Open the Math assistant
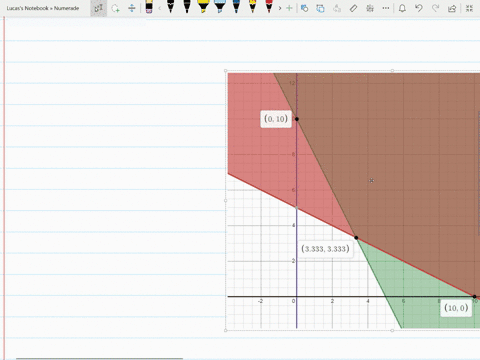Viewport: 480px width, 360px height. [370, 8]
